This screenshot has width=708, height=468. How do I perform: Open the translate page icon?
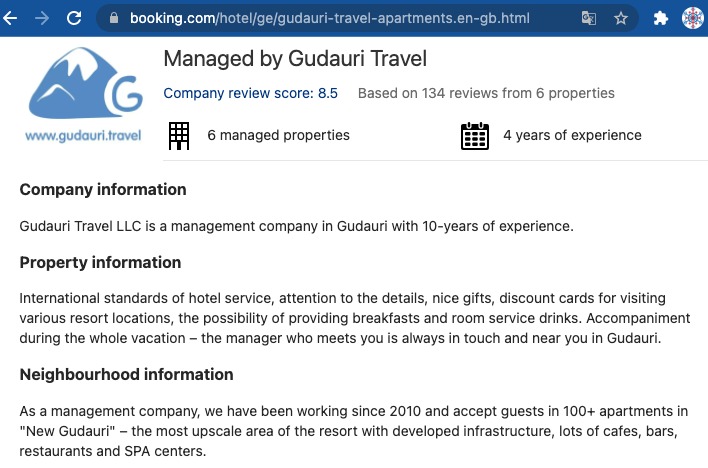[589, 18]
